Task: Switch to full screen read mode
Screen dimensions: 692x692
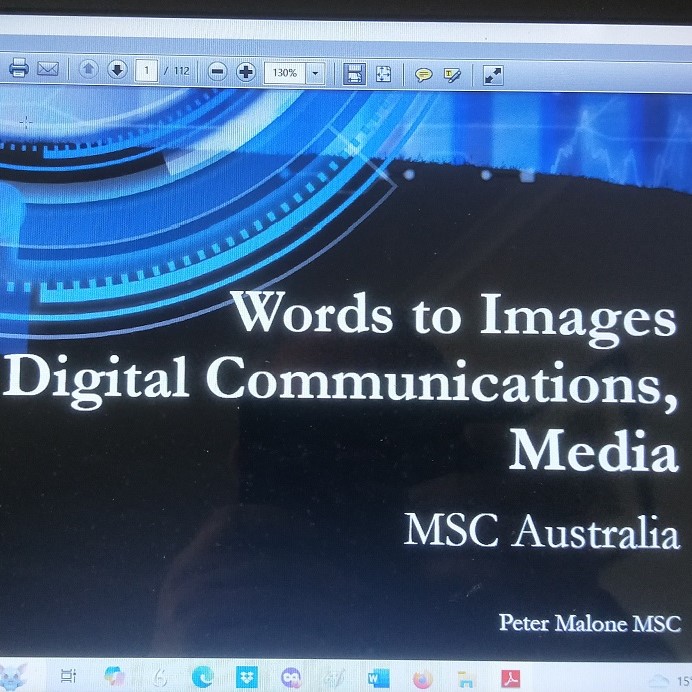Action: click(x=493, y=75)
